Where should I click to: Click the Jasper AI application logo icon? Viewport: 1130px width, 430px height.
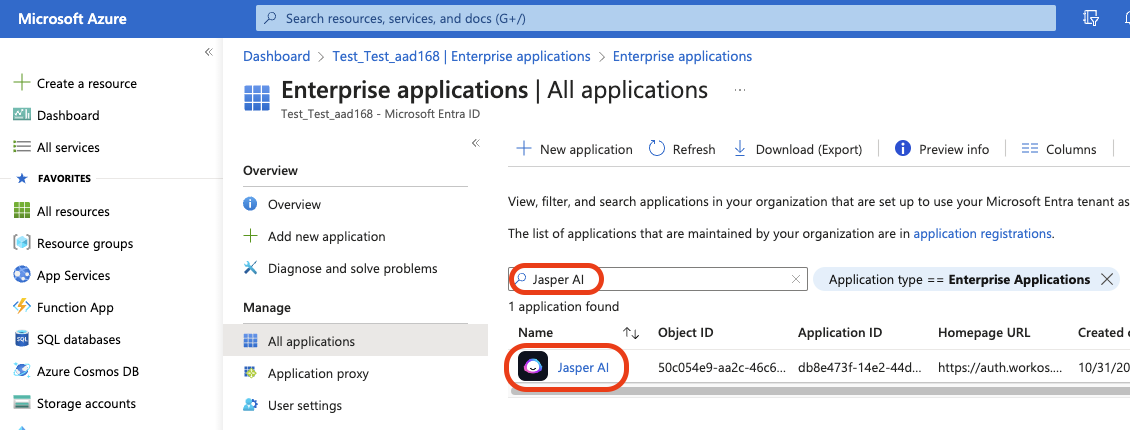[534, 367]
